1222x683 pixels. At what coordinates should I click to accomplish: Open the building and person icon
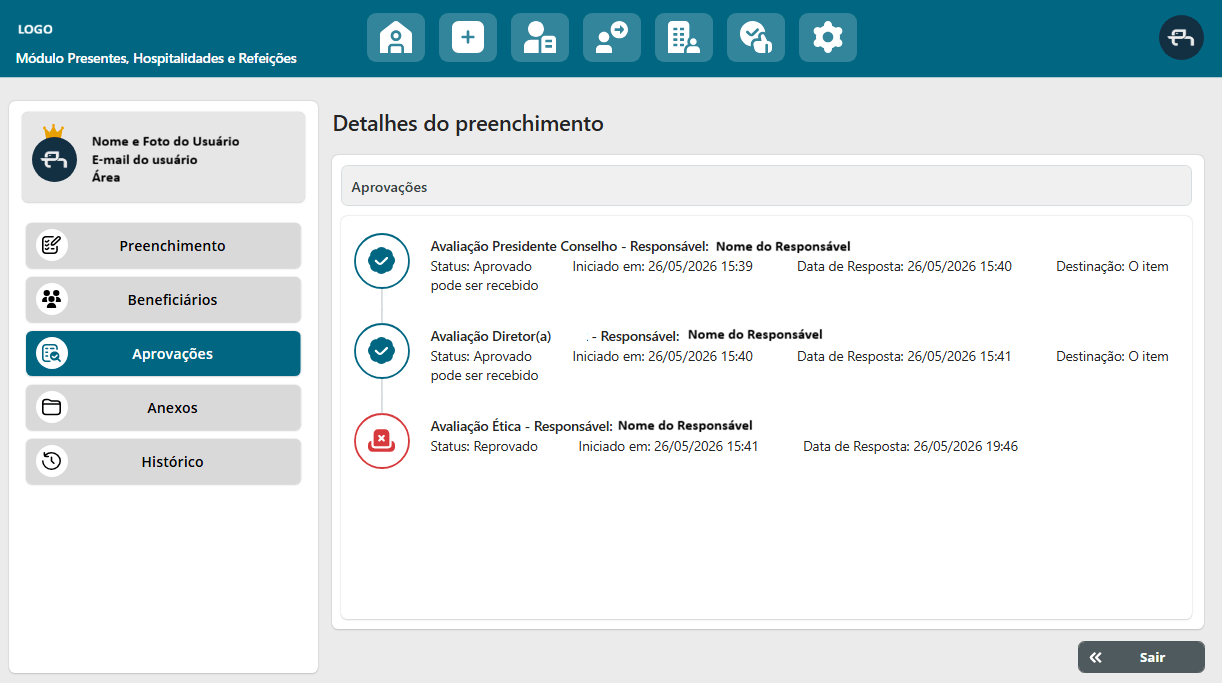pos(684,38)
